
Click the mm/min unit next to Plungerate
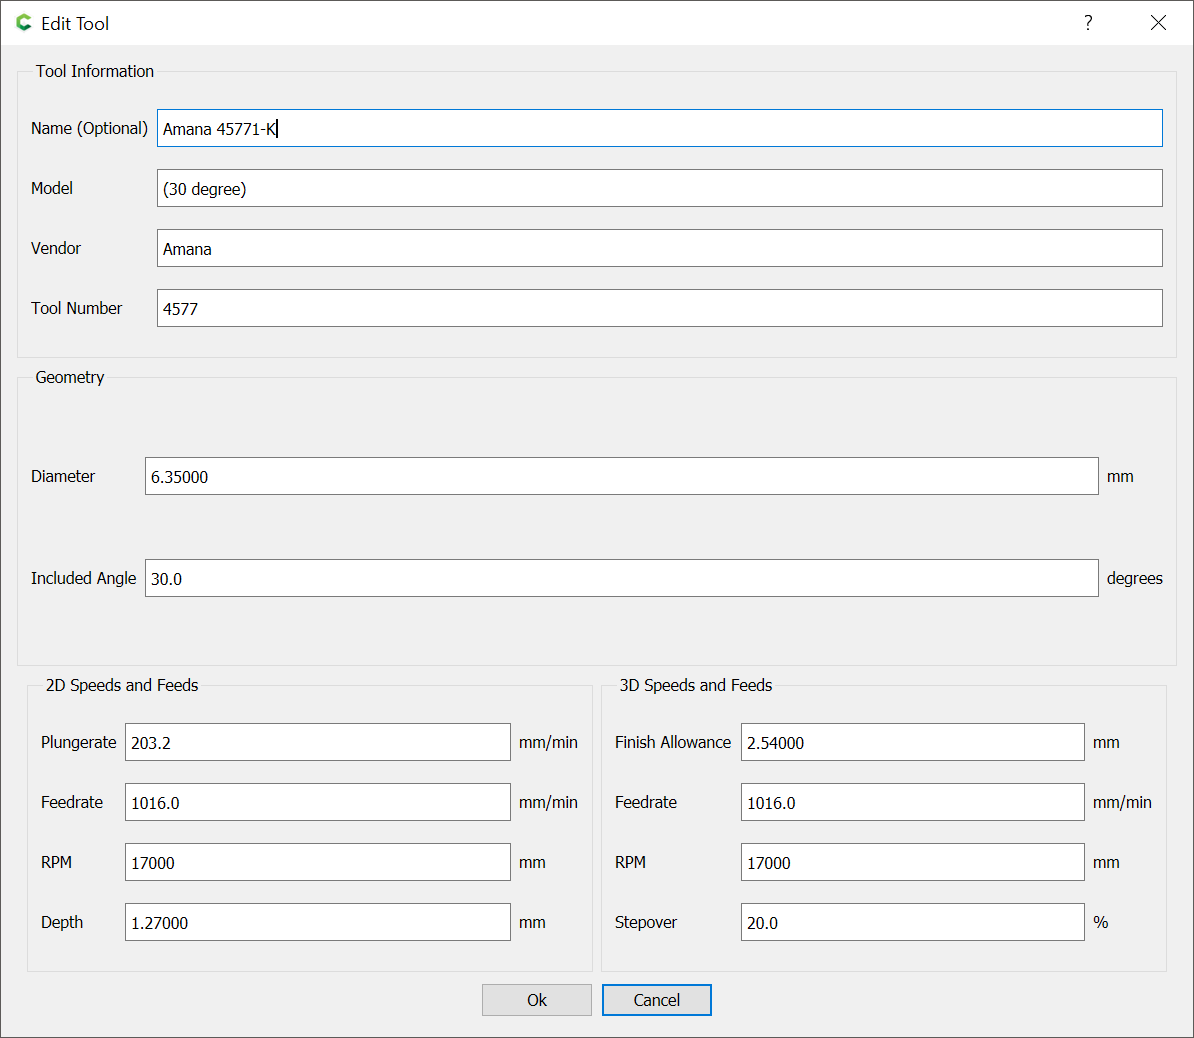[548, 742]
